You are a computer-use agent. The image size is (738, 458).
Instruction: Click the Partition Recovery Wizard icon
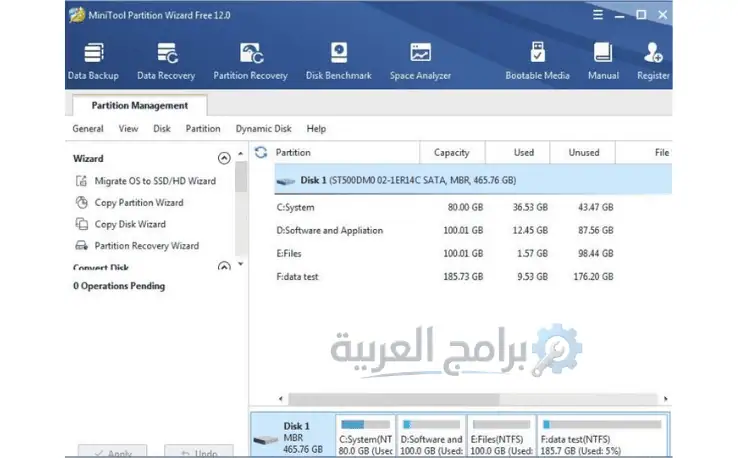81,246
